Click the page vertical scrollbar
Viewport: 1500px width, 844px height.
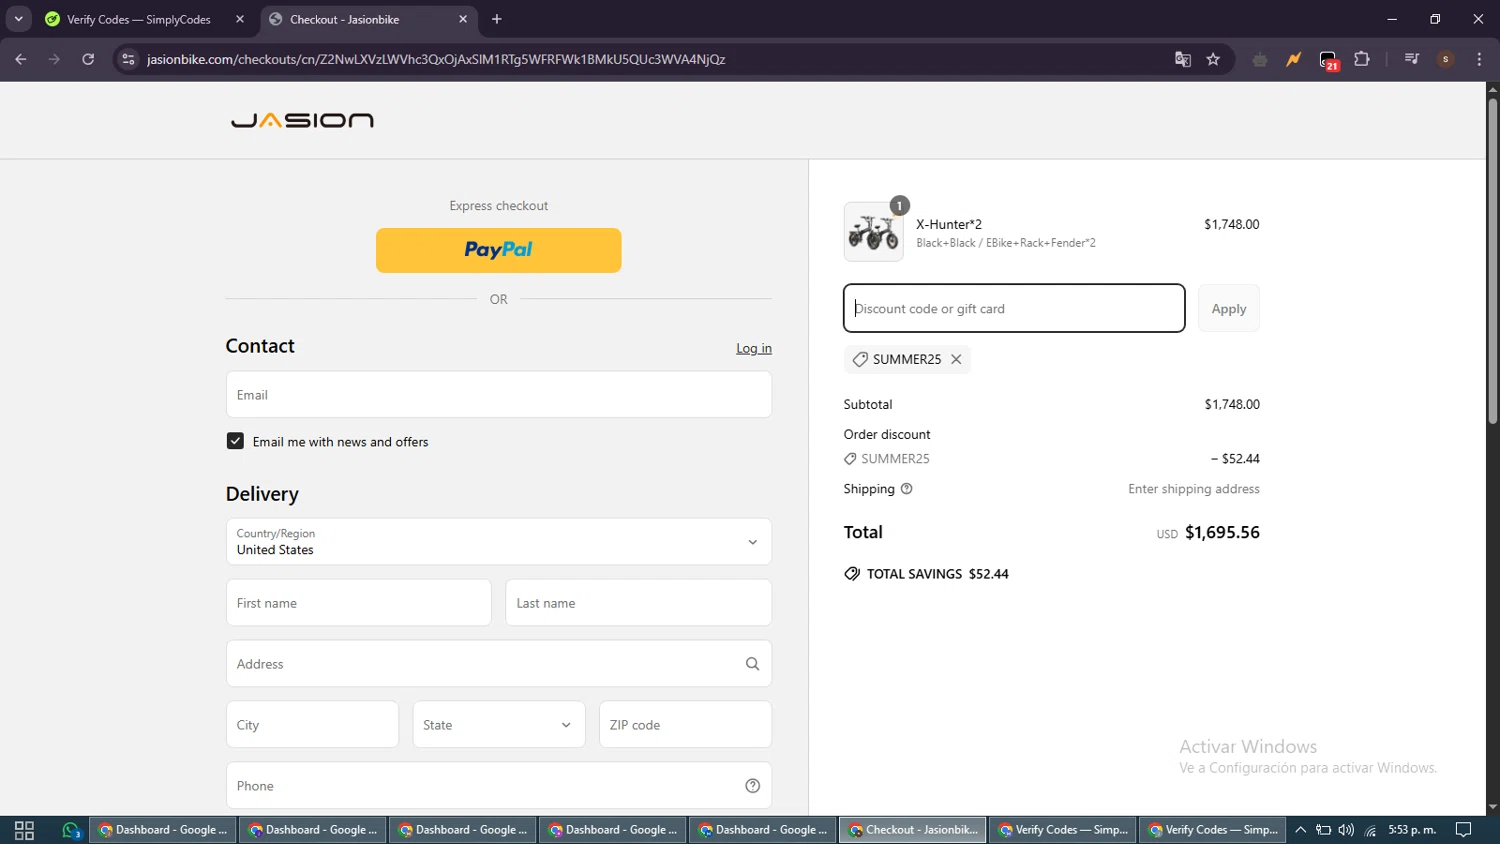click(1492, 260)
